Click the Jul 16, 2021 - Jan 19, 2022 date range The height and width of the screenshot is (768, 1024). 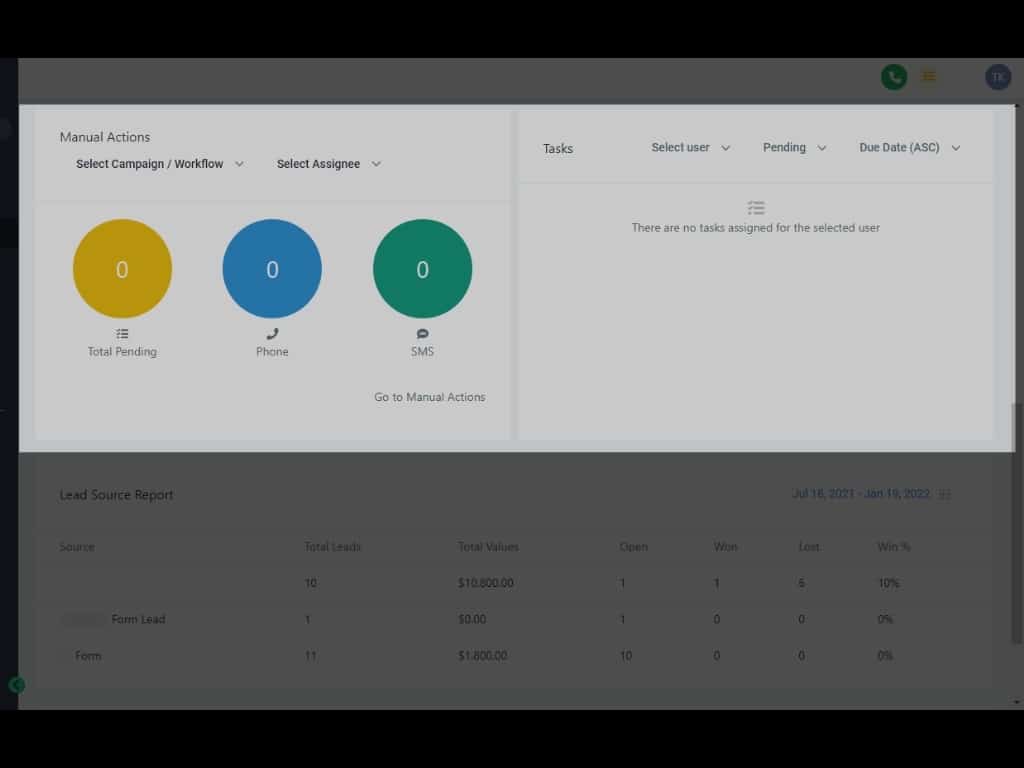(860, 494)
